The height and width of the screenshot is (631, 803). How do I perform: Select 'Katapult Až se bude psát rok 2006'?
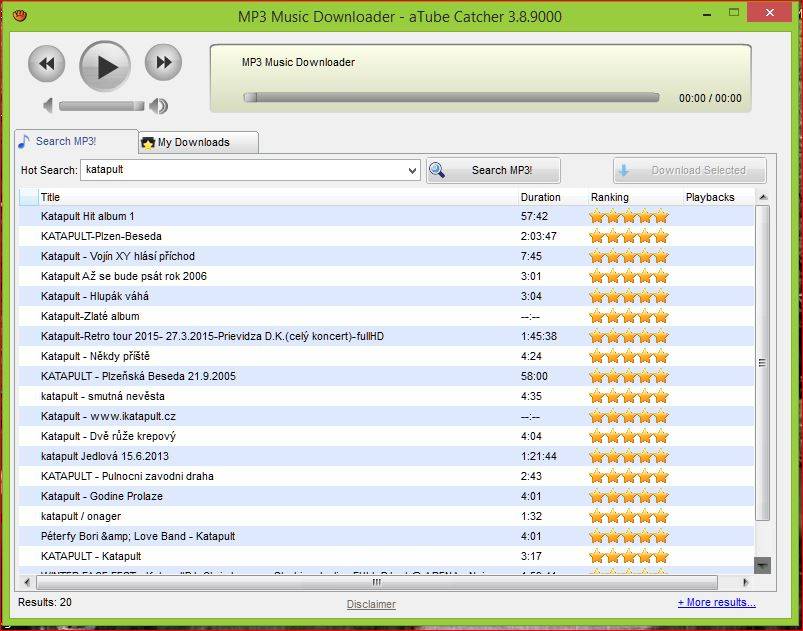tap(386, 276)
